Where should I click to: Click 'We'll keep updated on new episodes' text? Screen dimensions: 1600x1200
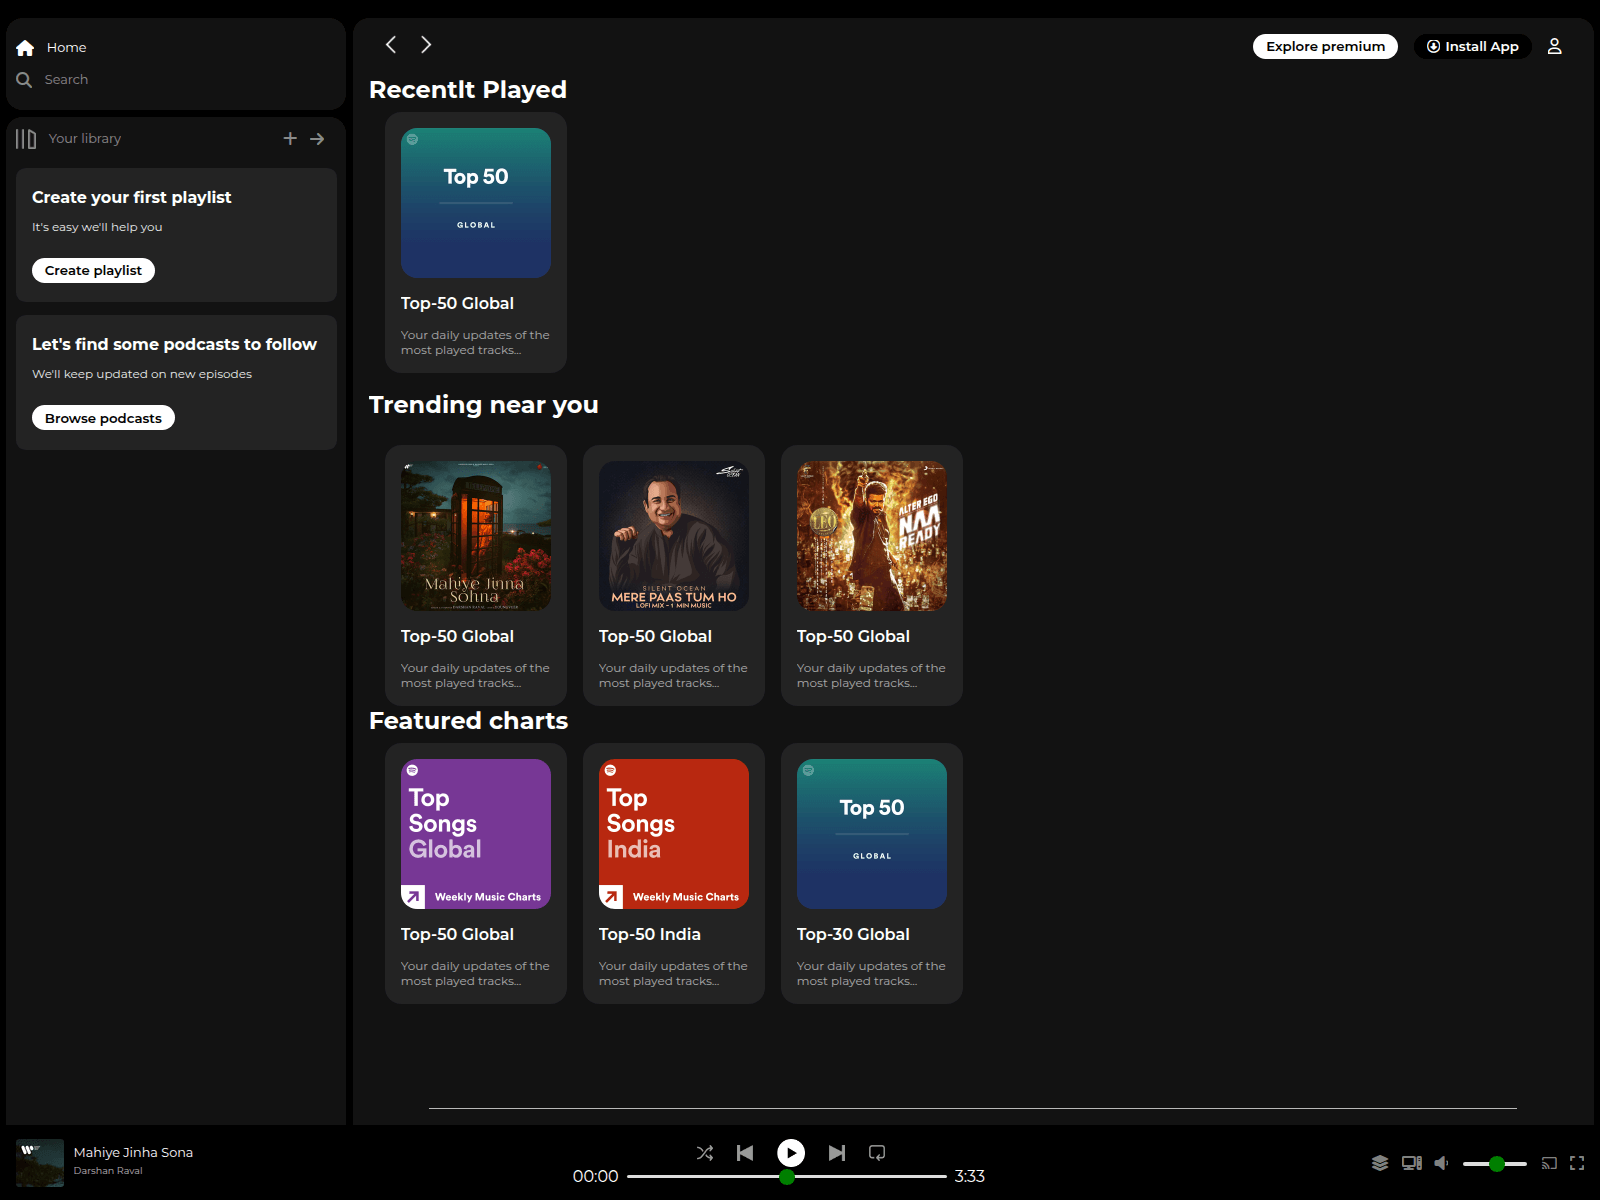click(142, 375)
